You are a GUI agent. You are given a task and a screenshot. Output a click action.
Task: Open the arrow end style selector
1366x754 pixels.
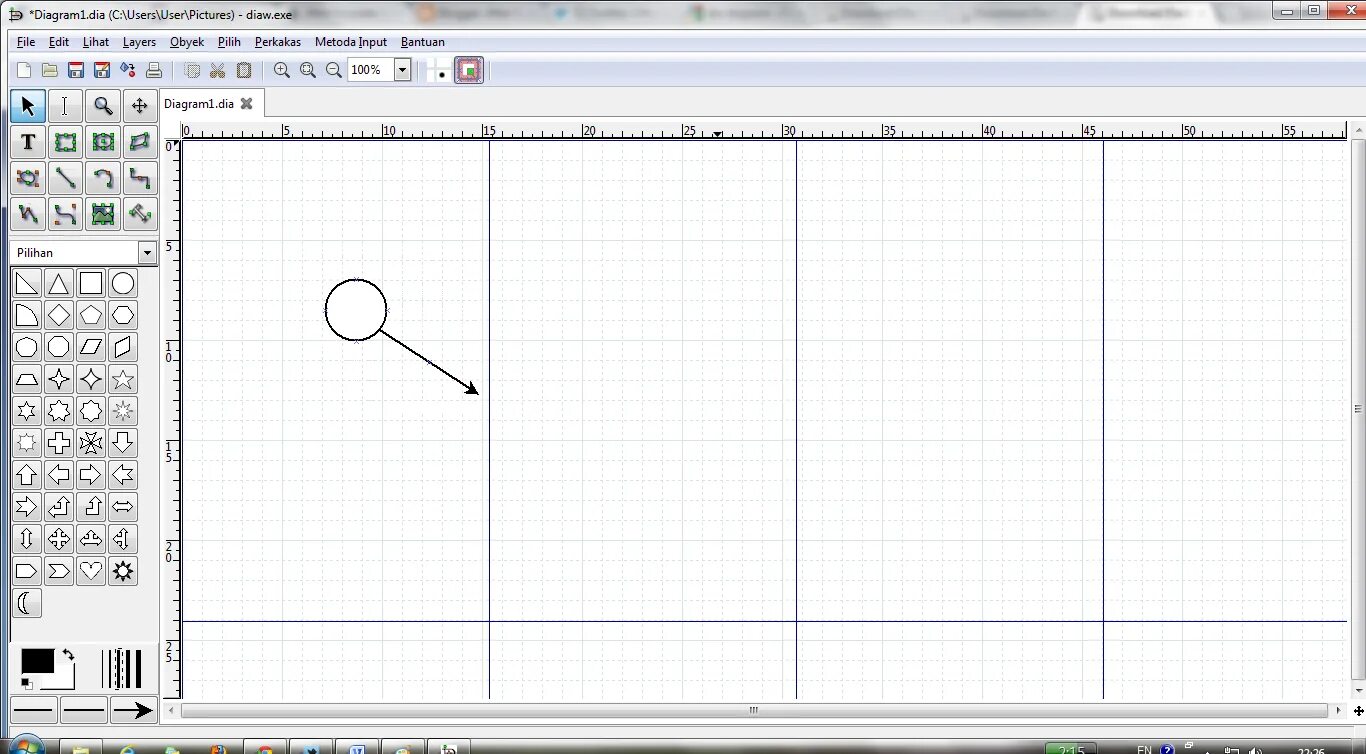click(133, 709)
